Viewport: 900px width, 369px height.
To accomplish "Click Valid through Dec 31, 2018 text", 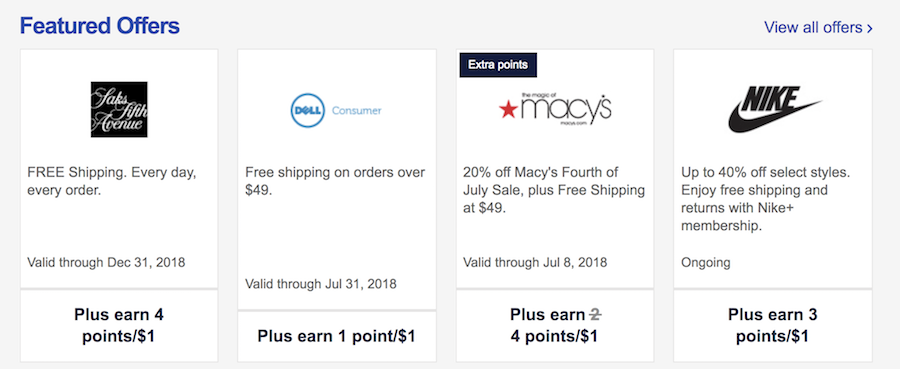I will tap(106, 263).
